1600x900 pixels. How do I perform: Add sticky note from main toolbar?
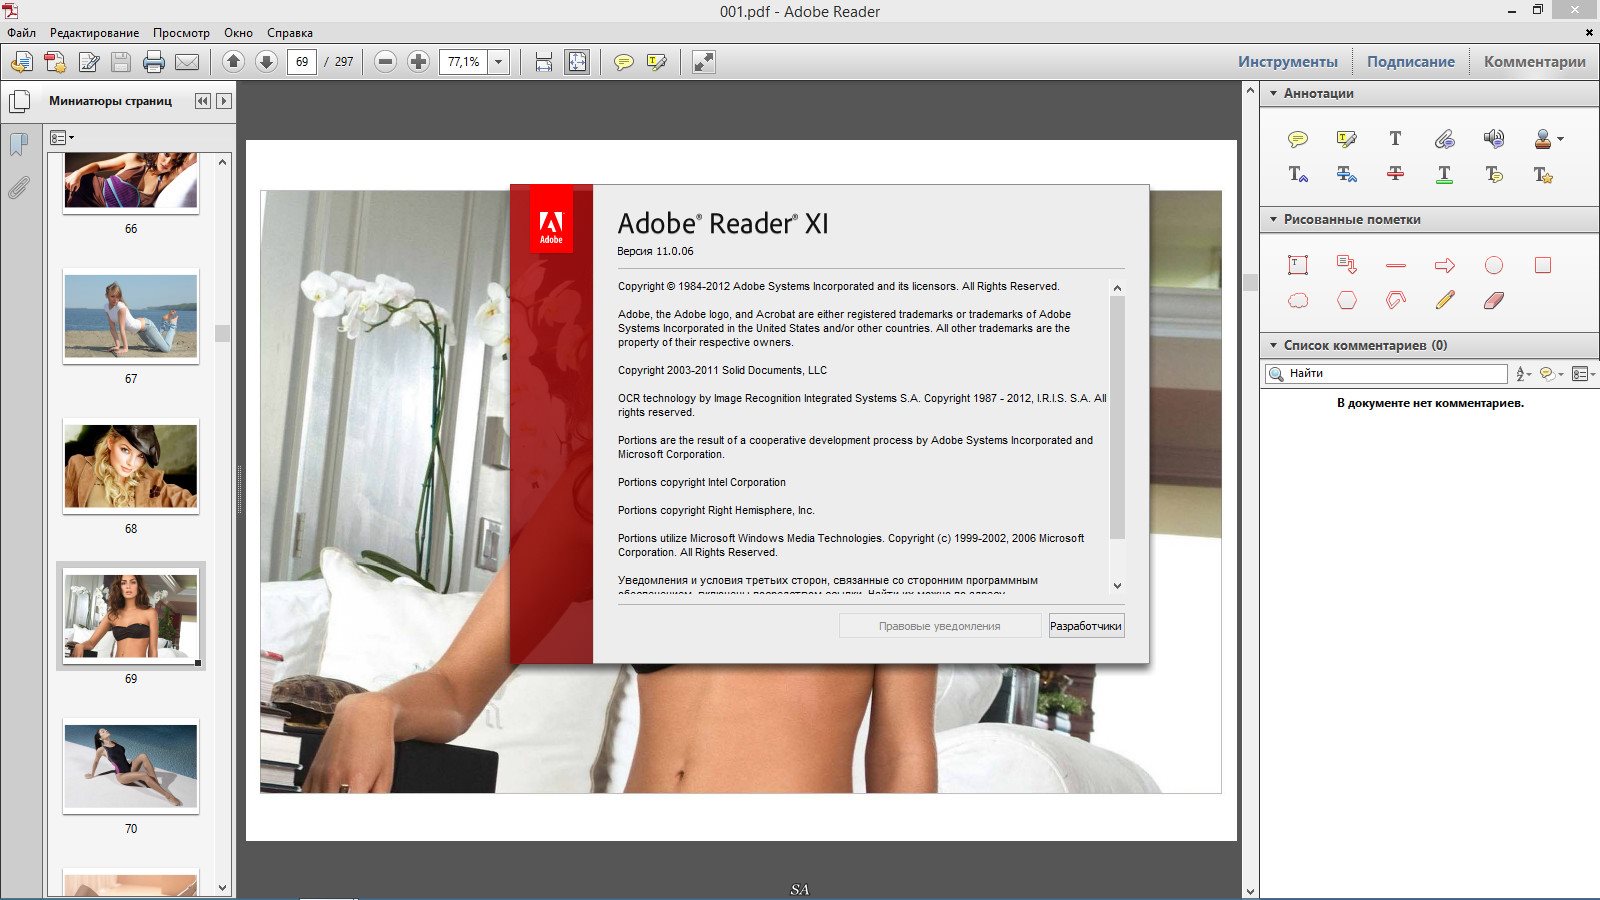[x=623, y=62]
